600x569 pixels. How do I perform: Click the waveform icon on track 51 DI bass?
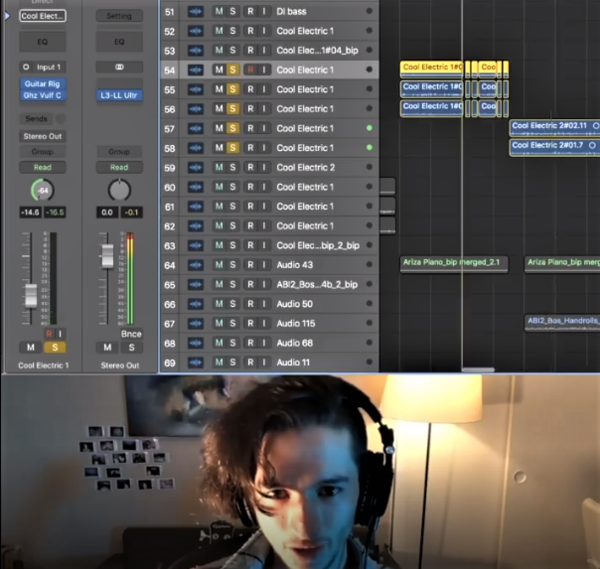click(x=195, y=11)
